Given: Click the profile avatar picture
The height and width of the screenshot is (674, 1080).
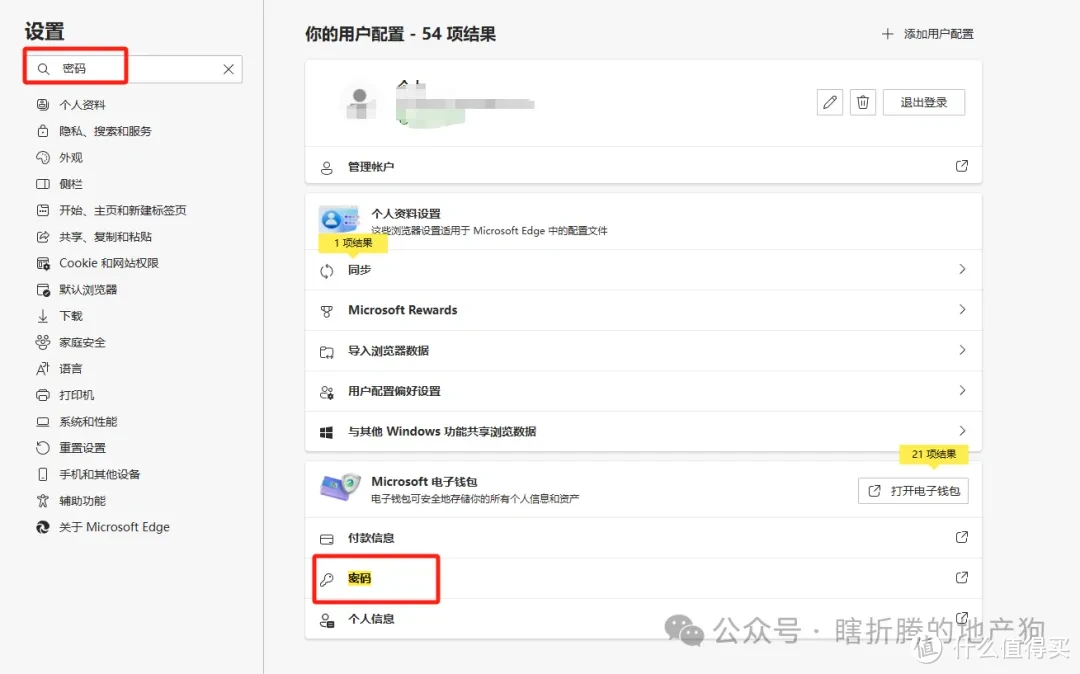Looking at the screenshot, I should [359, 103].
